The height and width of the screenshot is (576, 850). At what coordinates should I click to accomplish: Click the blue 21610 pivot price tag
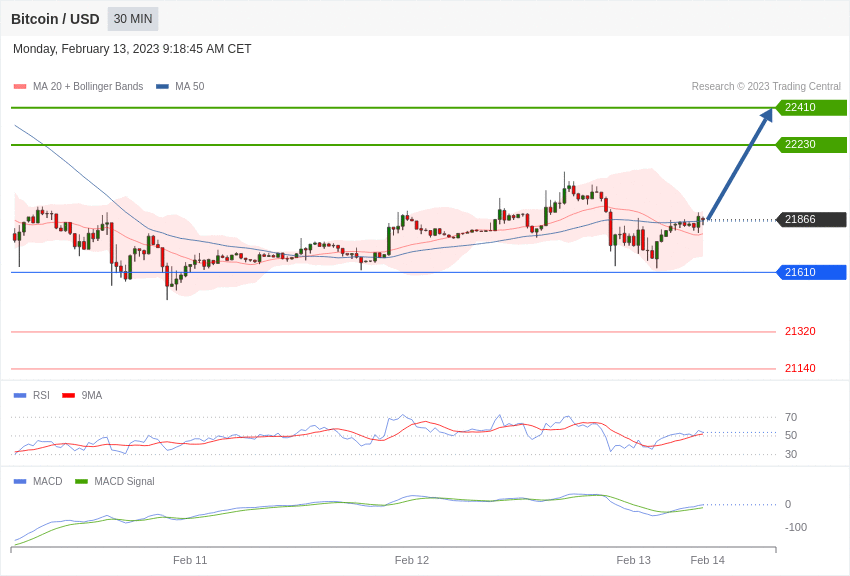pos(811,272)
